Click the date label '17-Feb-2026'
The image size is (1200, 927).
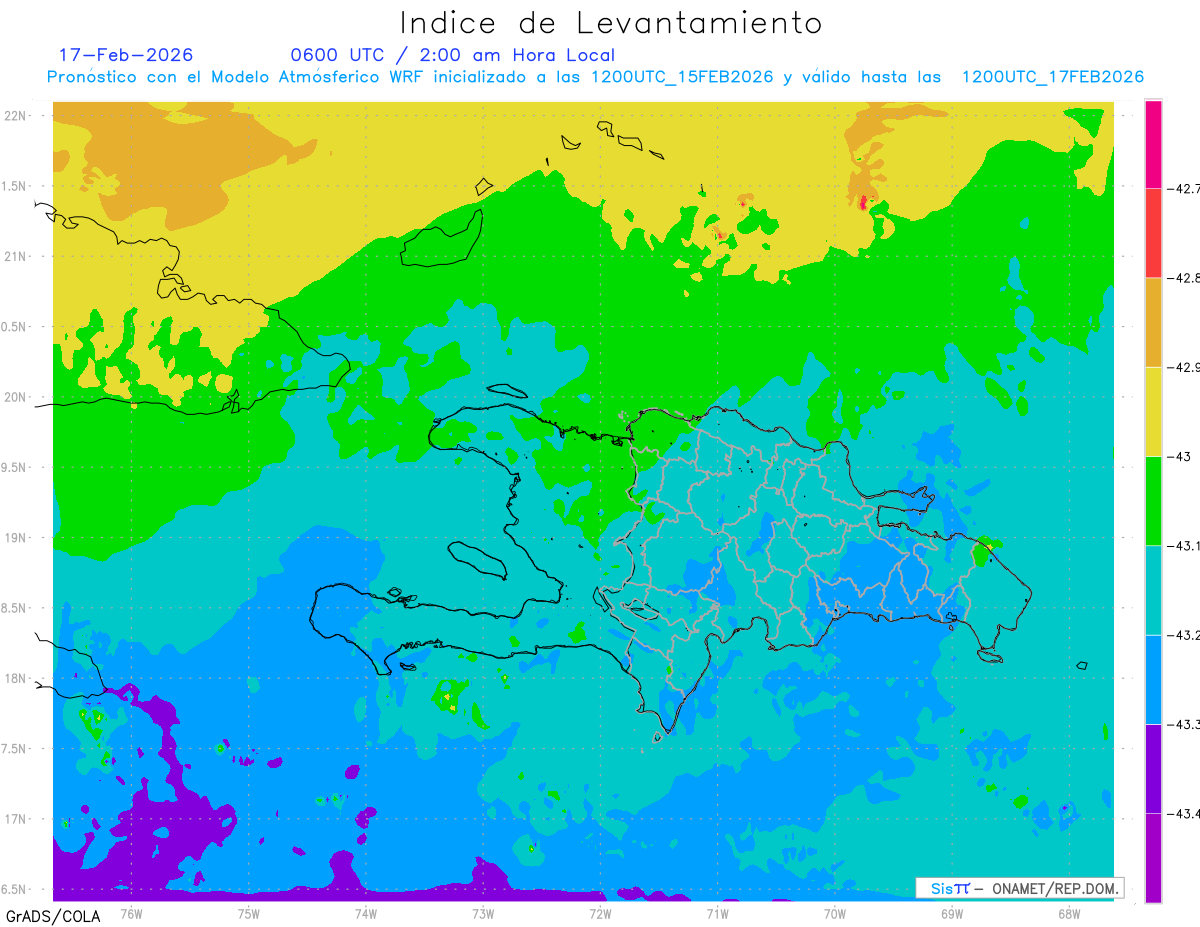tap(126, 55)
